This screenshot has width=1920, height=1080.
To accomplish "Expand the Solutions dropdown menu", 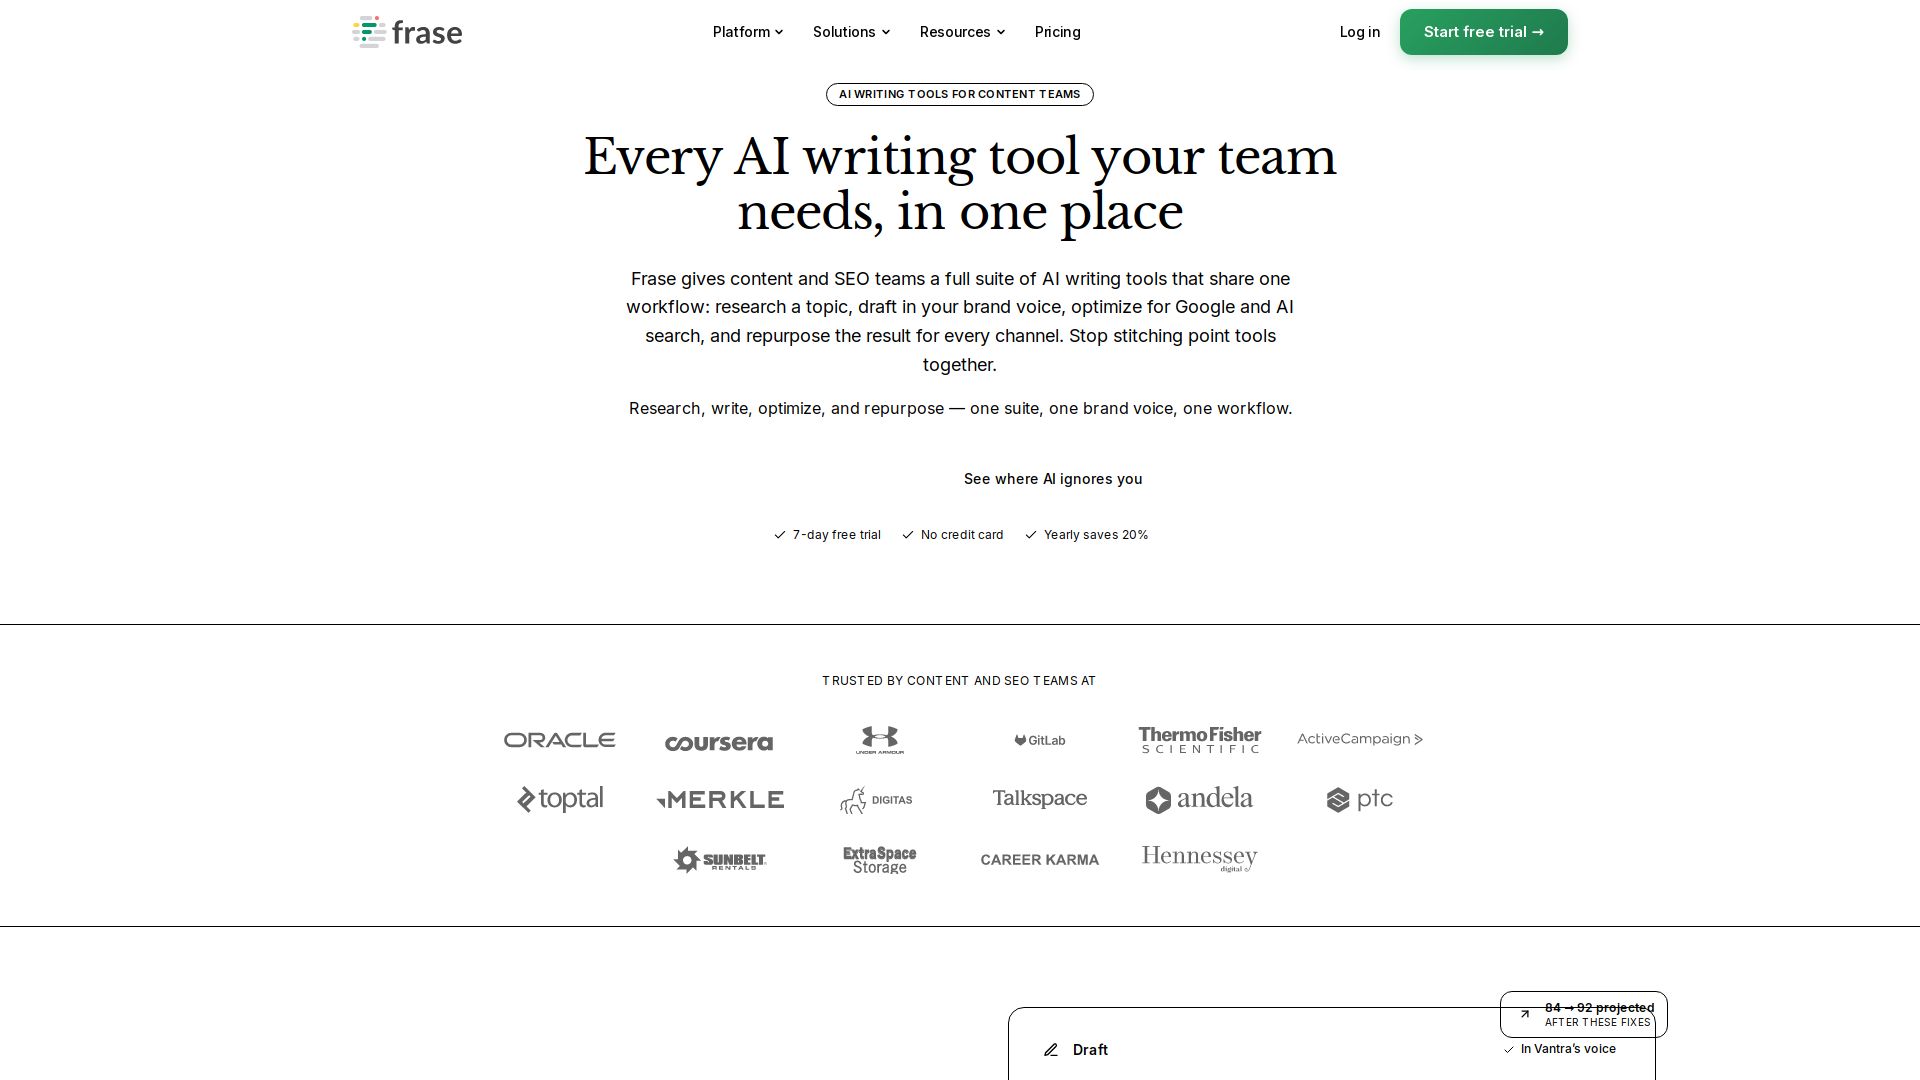I will pos(851,32).
